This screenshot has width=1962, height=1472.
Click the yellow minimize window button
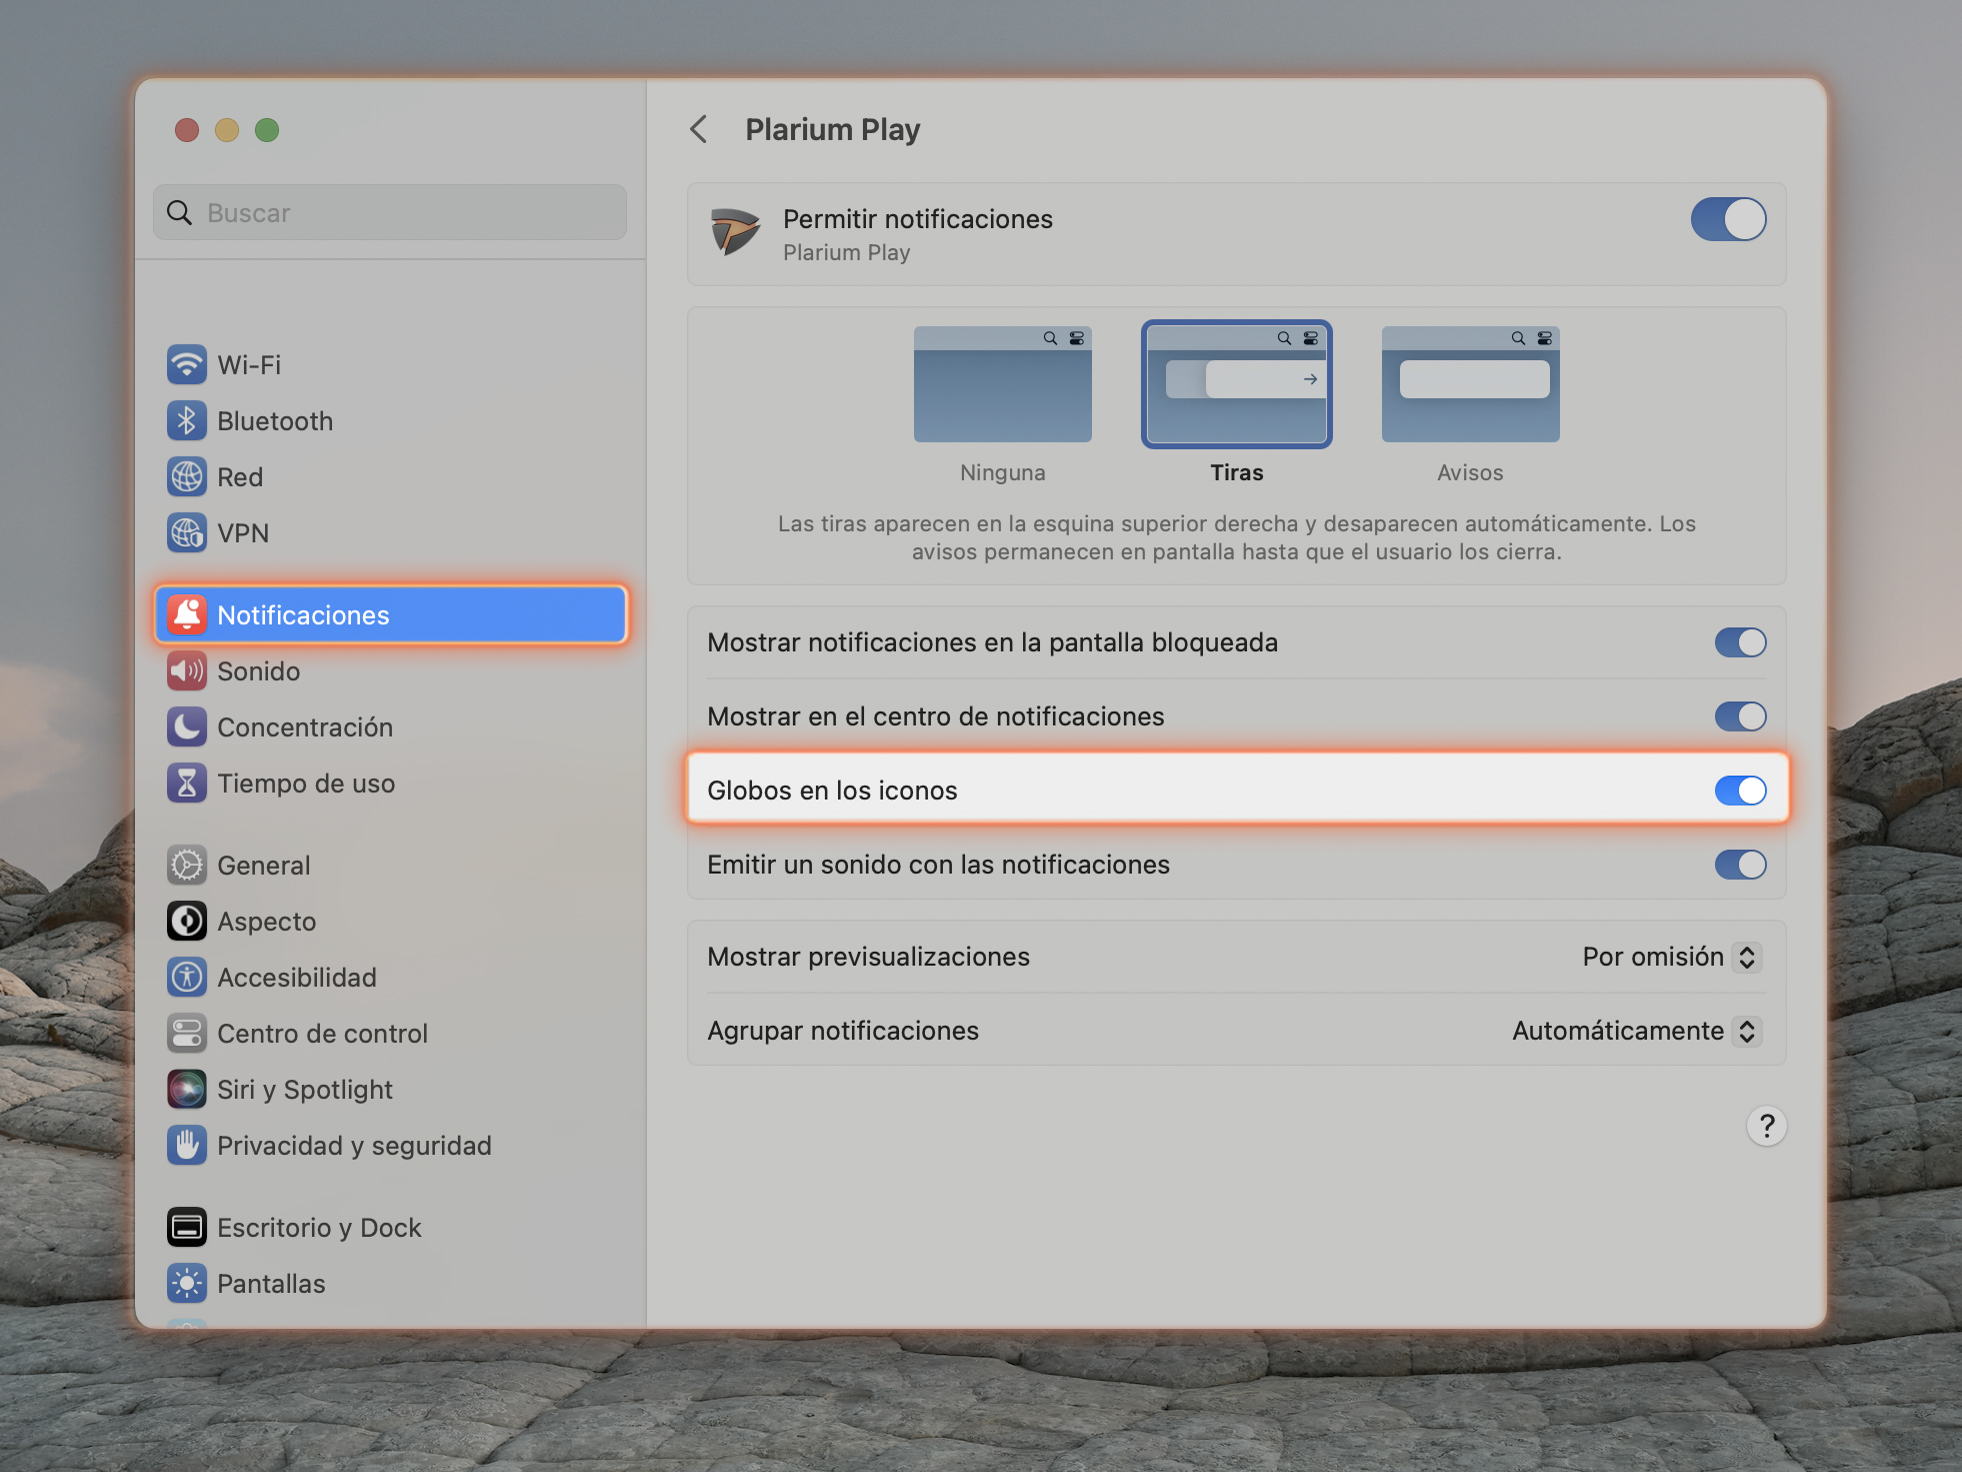pyautogui.click(x=227, y=130)
